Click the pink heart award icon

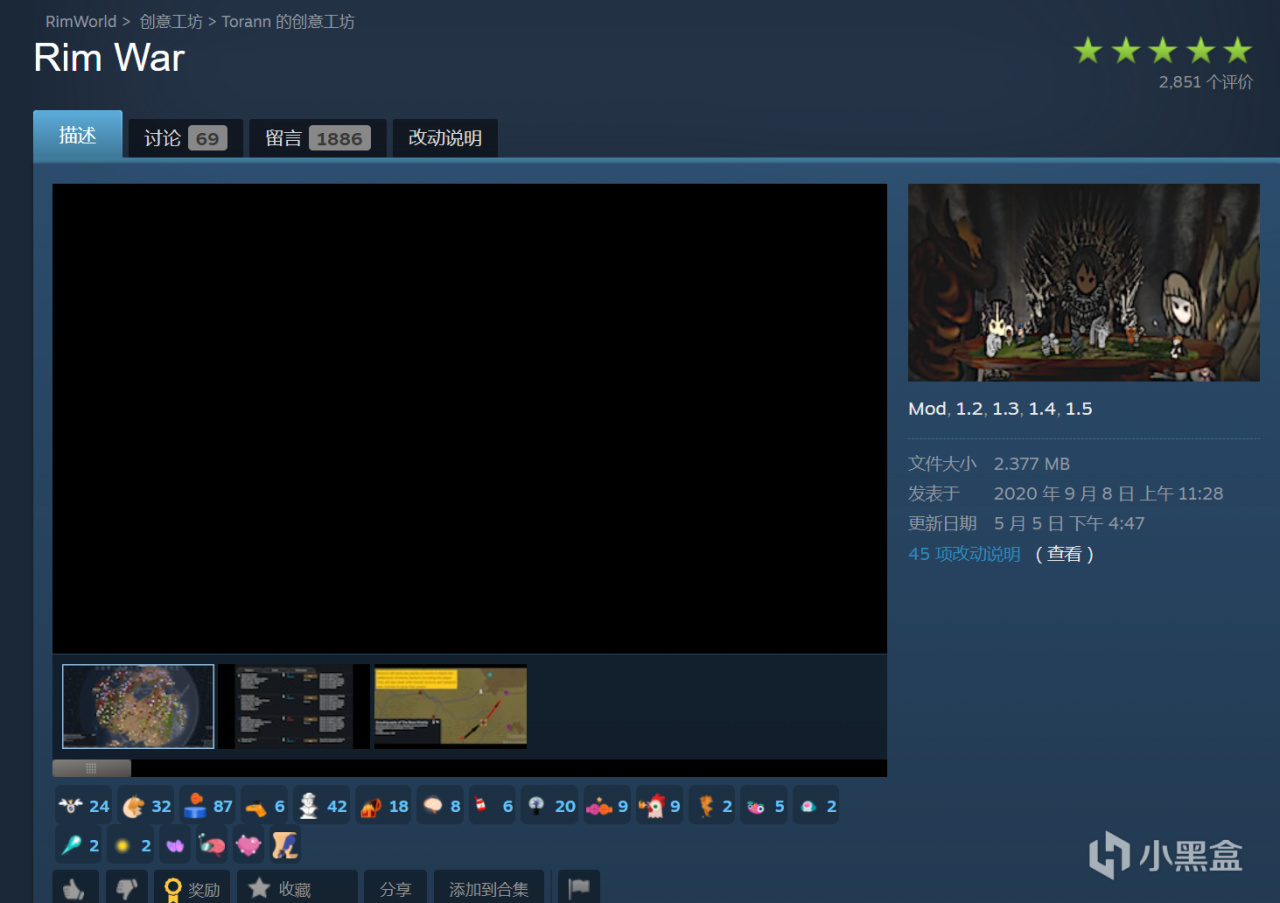pyautogui.click(x=249, y=845)
